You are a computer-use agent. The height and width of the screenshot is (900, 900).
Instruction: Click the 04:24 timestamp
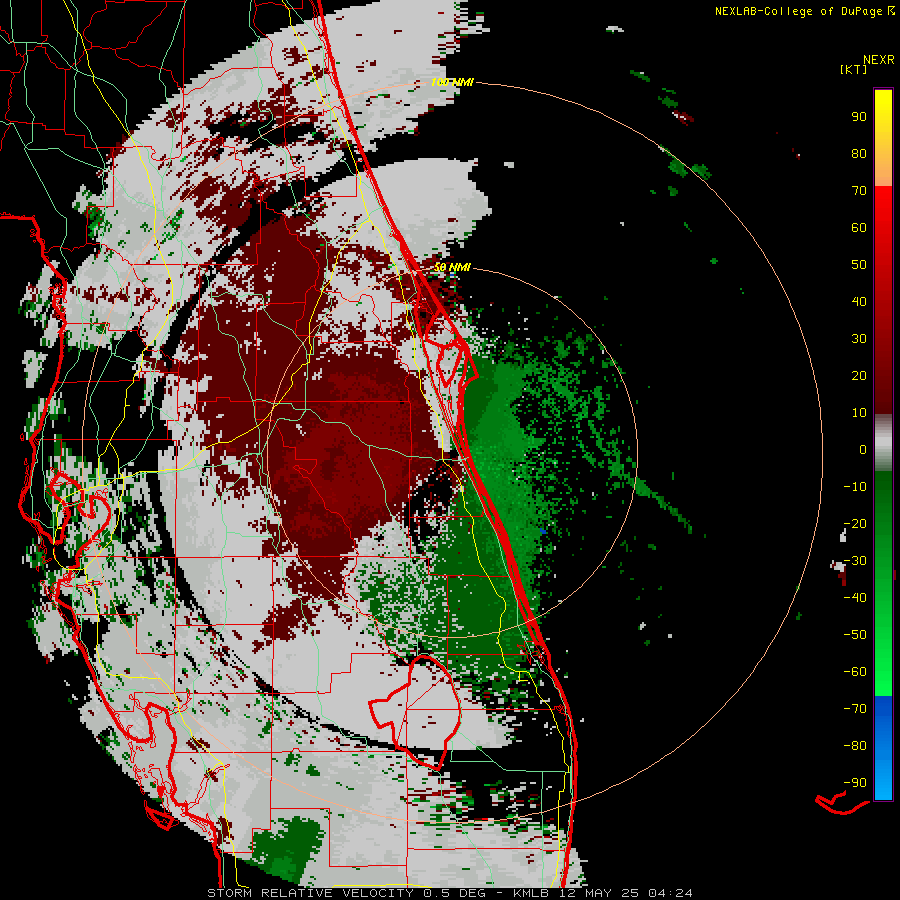[670, 893]
